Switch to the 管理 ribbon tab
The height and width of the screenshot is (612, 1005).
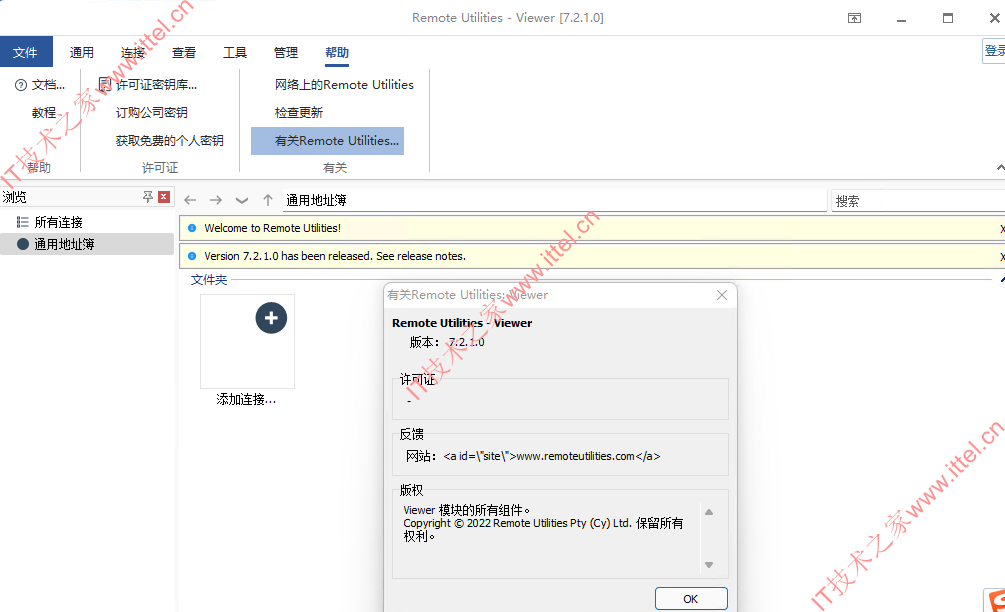(x=286, y=53)
